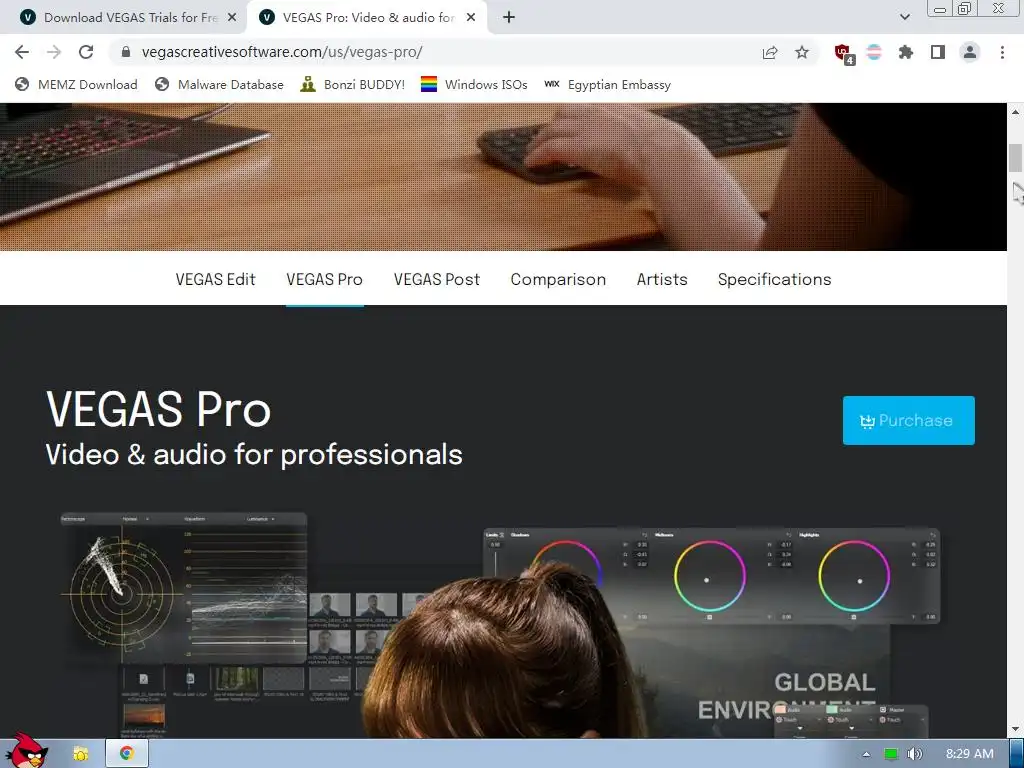The width and height of the screenshot is (1024, 768).
Task: Click Video & audio for professionals text
Action: [x=254, y=455]
